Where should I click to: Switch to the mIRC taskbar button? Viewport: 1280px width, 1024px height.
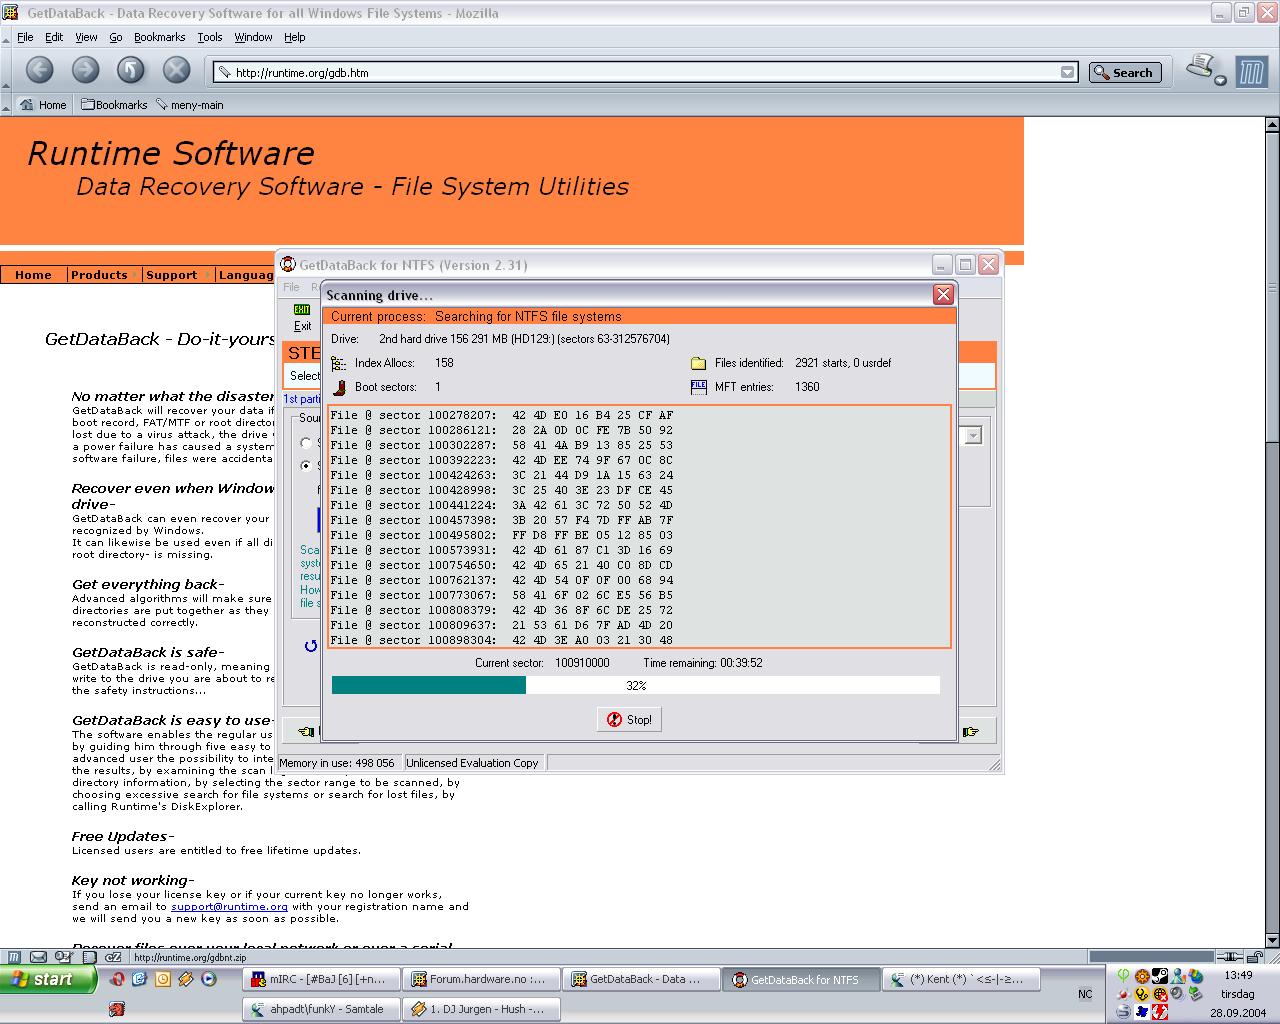point(321,980)
